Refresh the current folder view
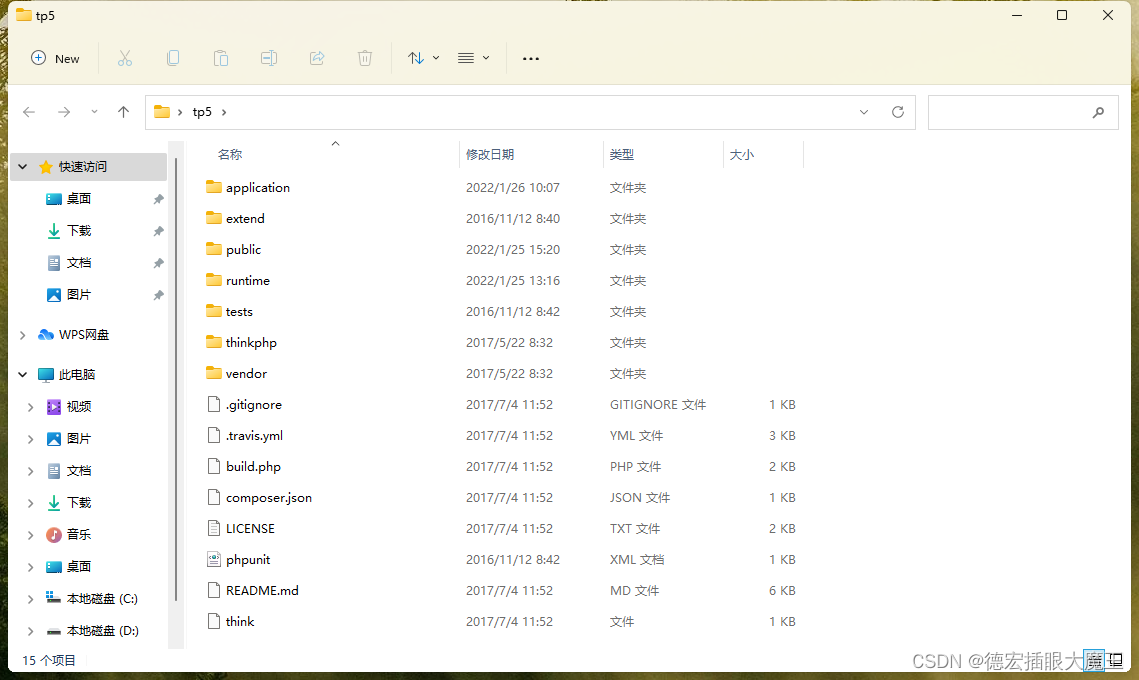 [x=897, y=112]
